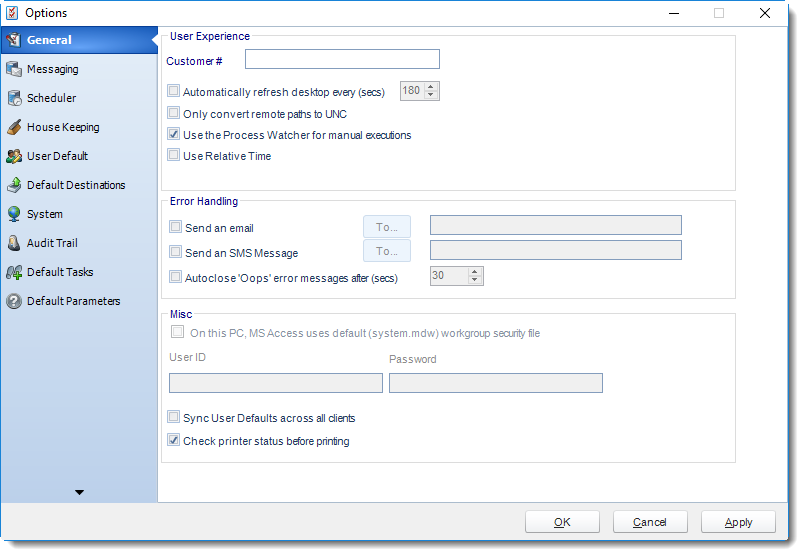
Task: Click the User ID field
Action: [x=275, y=383]
